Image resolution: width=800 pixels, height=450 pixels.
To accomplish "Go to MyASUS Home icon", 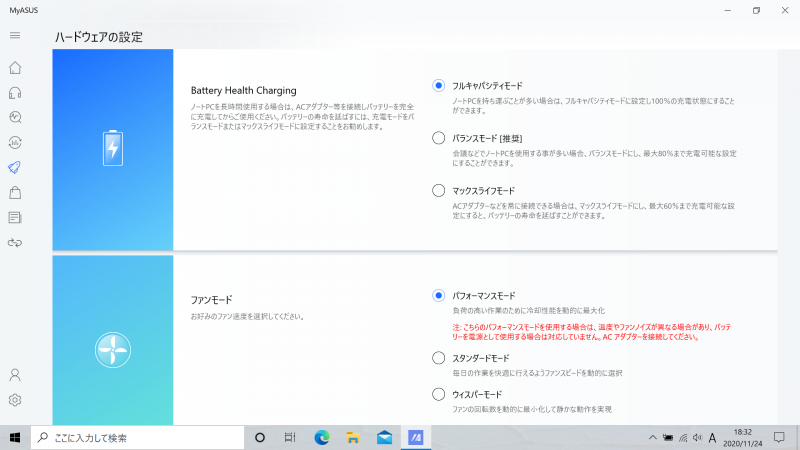I will pyautogui.click(x=15, y=68).
